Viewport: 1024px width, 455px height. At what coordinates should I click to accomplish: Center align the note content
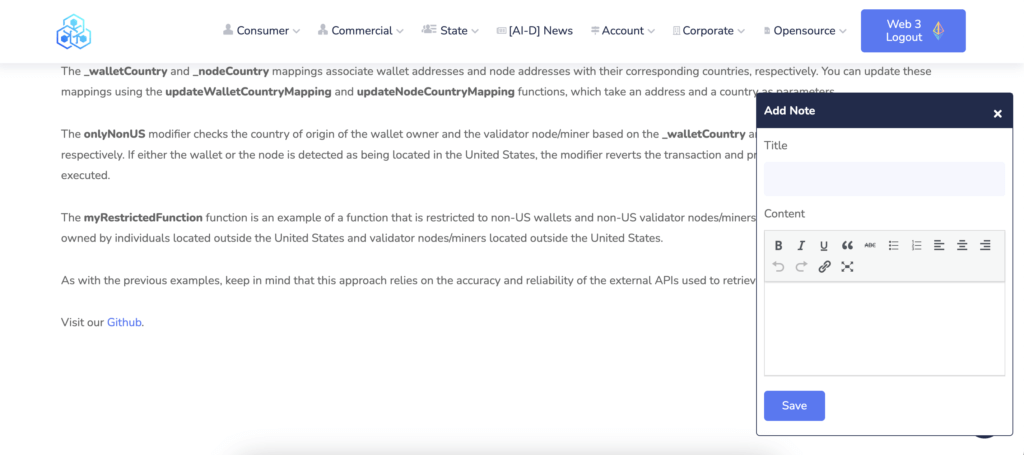coord(962,245)
